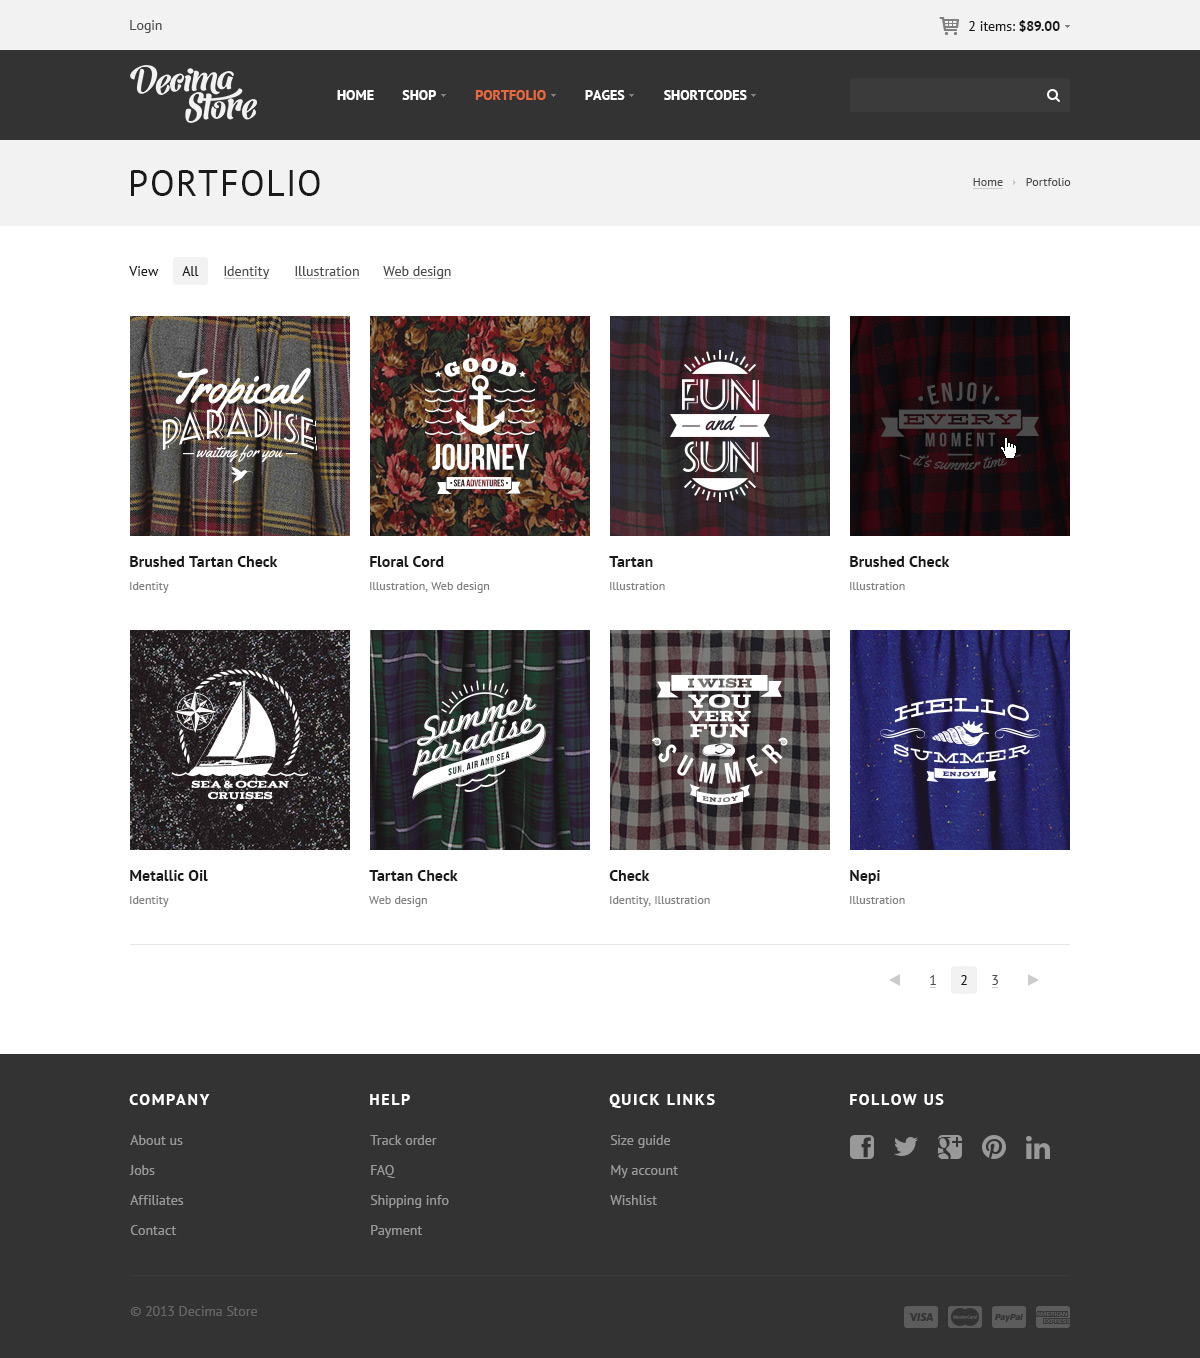Open the Track order link
1200x1358 pixels.
coord(403,1140)
